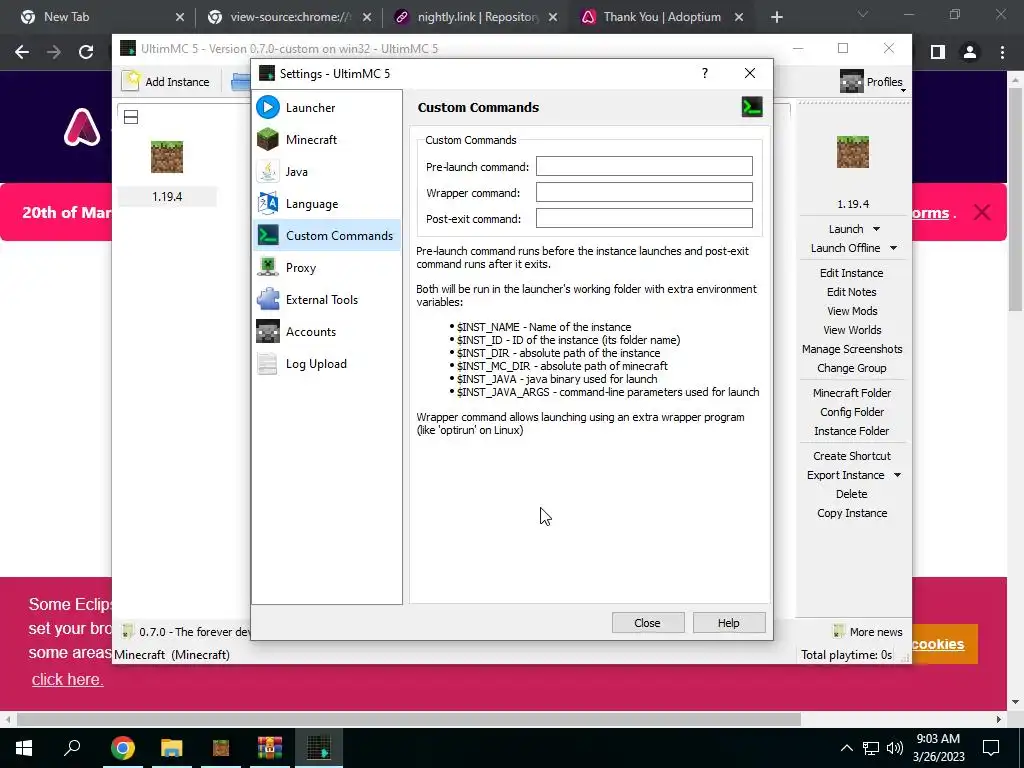Image resolution: width=1024 pixels, height=768 pixels.
Task: Click the question mark help icon
Action: 705,73
